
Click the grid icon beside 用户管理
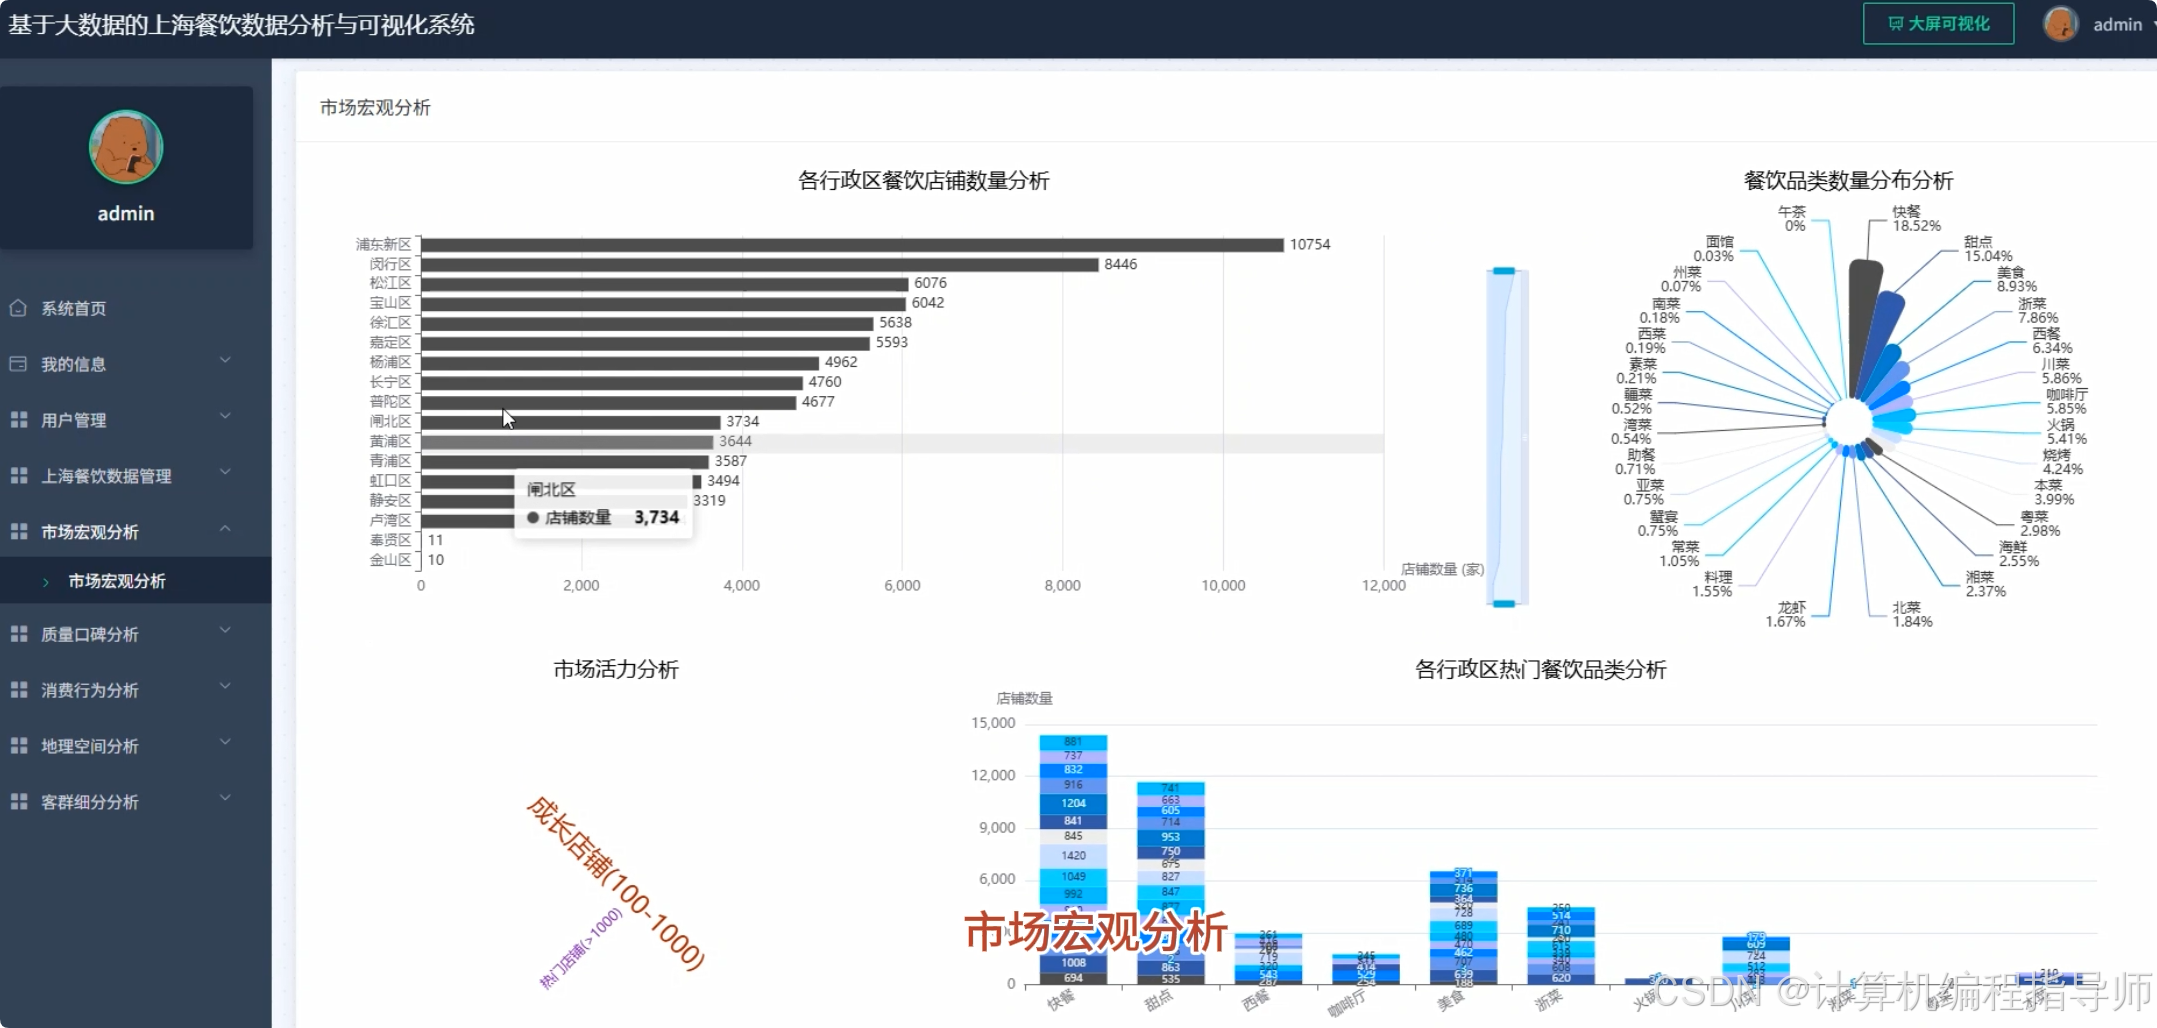(18, 420)
